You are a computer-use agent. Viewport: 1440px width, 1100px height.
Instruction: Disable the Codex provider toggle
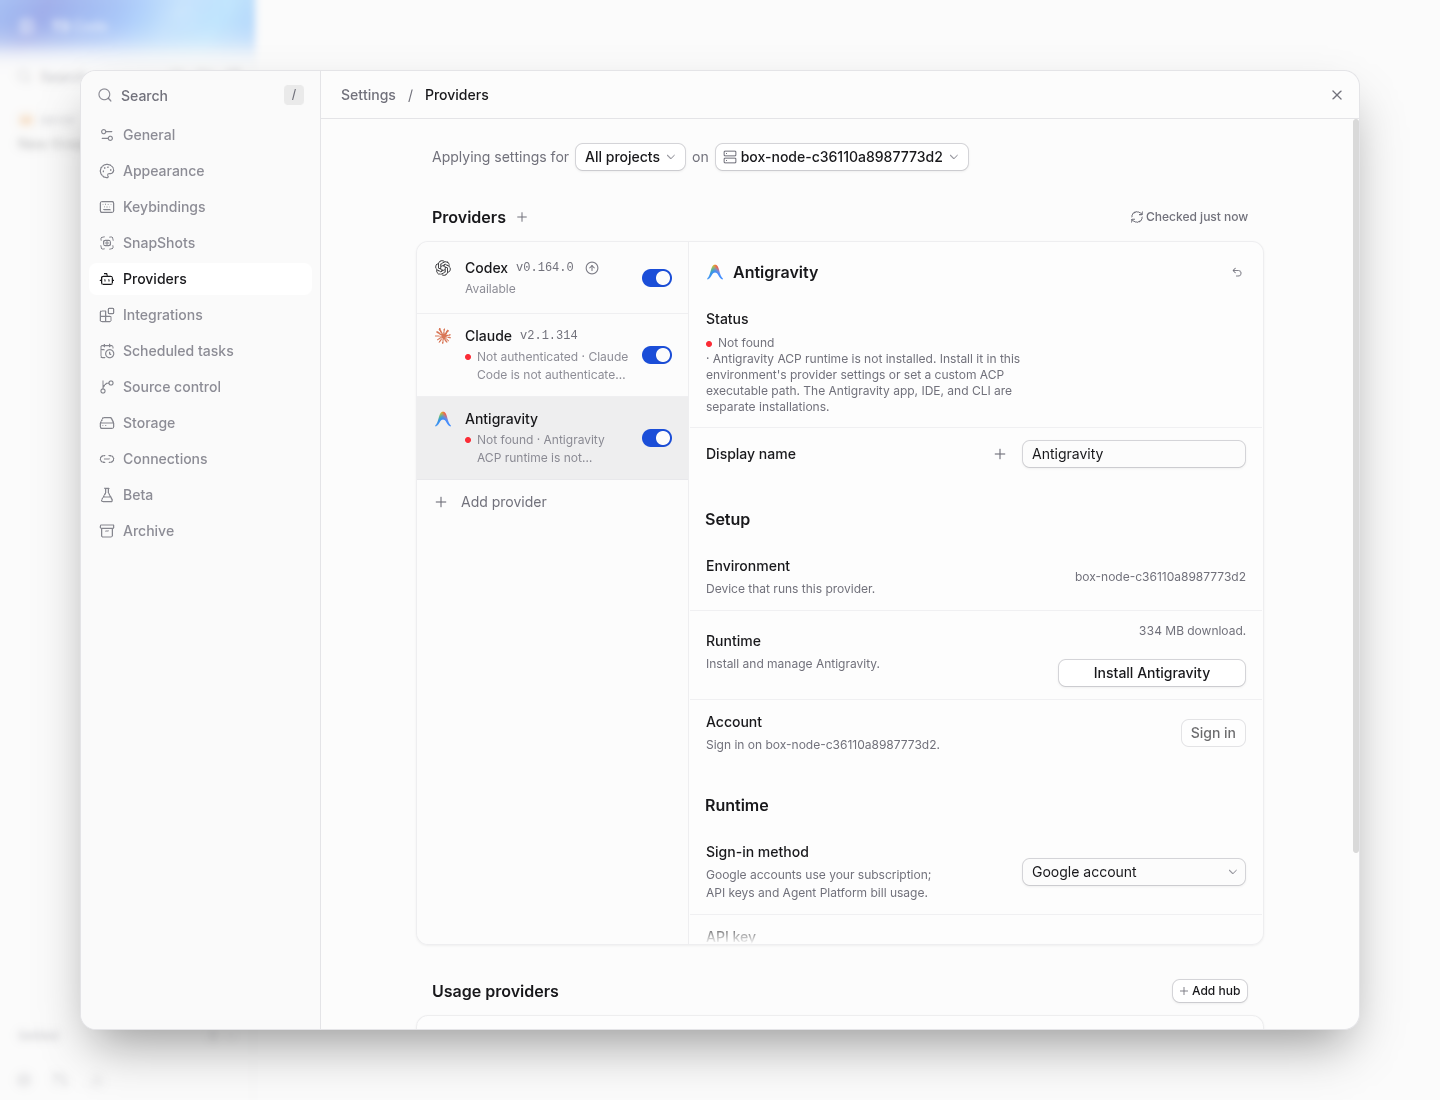657,278
